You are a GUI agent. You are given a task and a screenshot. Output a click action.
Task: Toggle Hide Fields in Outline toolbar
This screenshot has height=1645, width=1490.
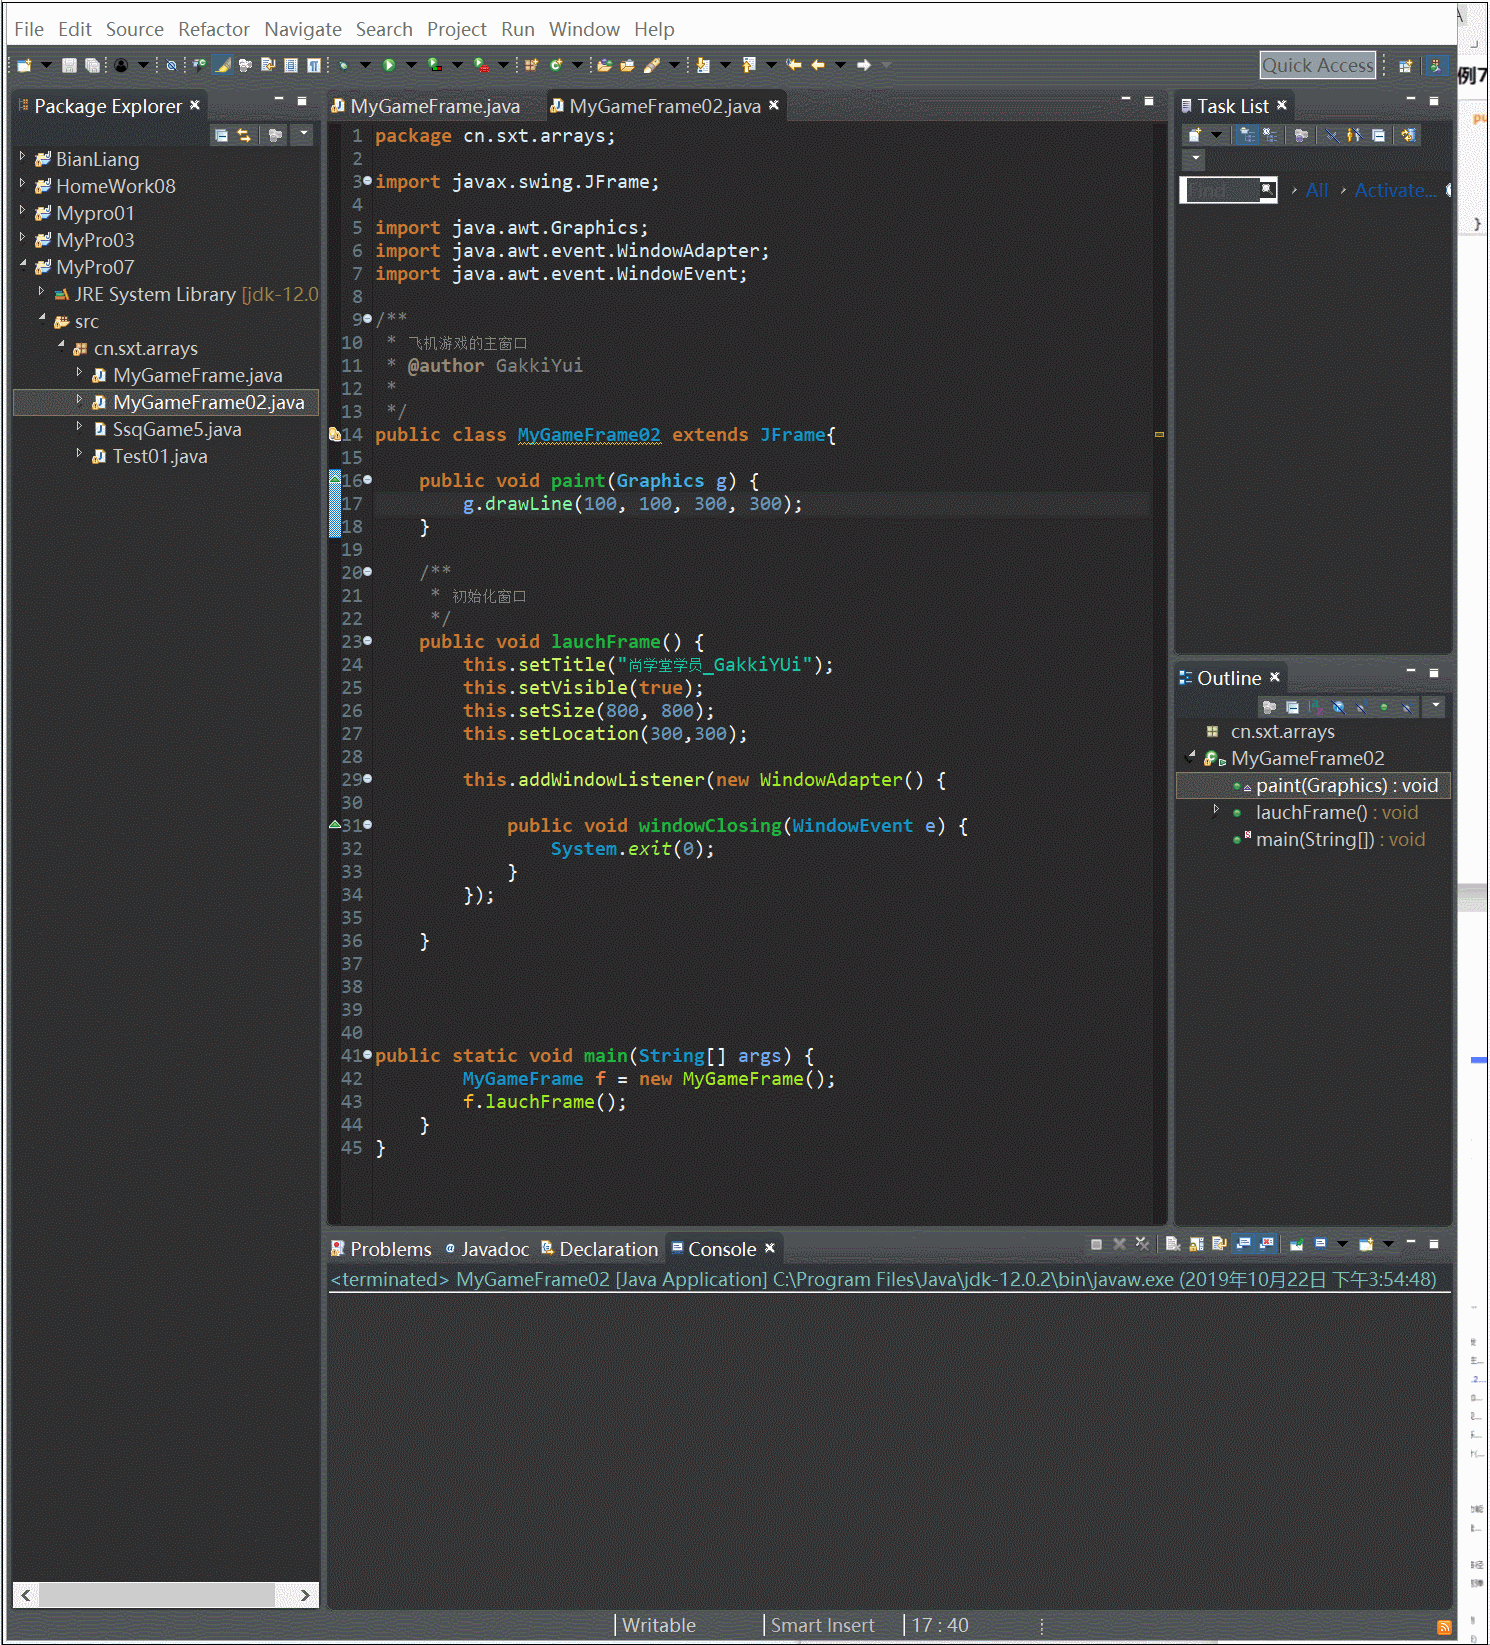[1338, 707]
